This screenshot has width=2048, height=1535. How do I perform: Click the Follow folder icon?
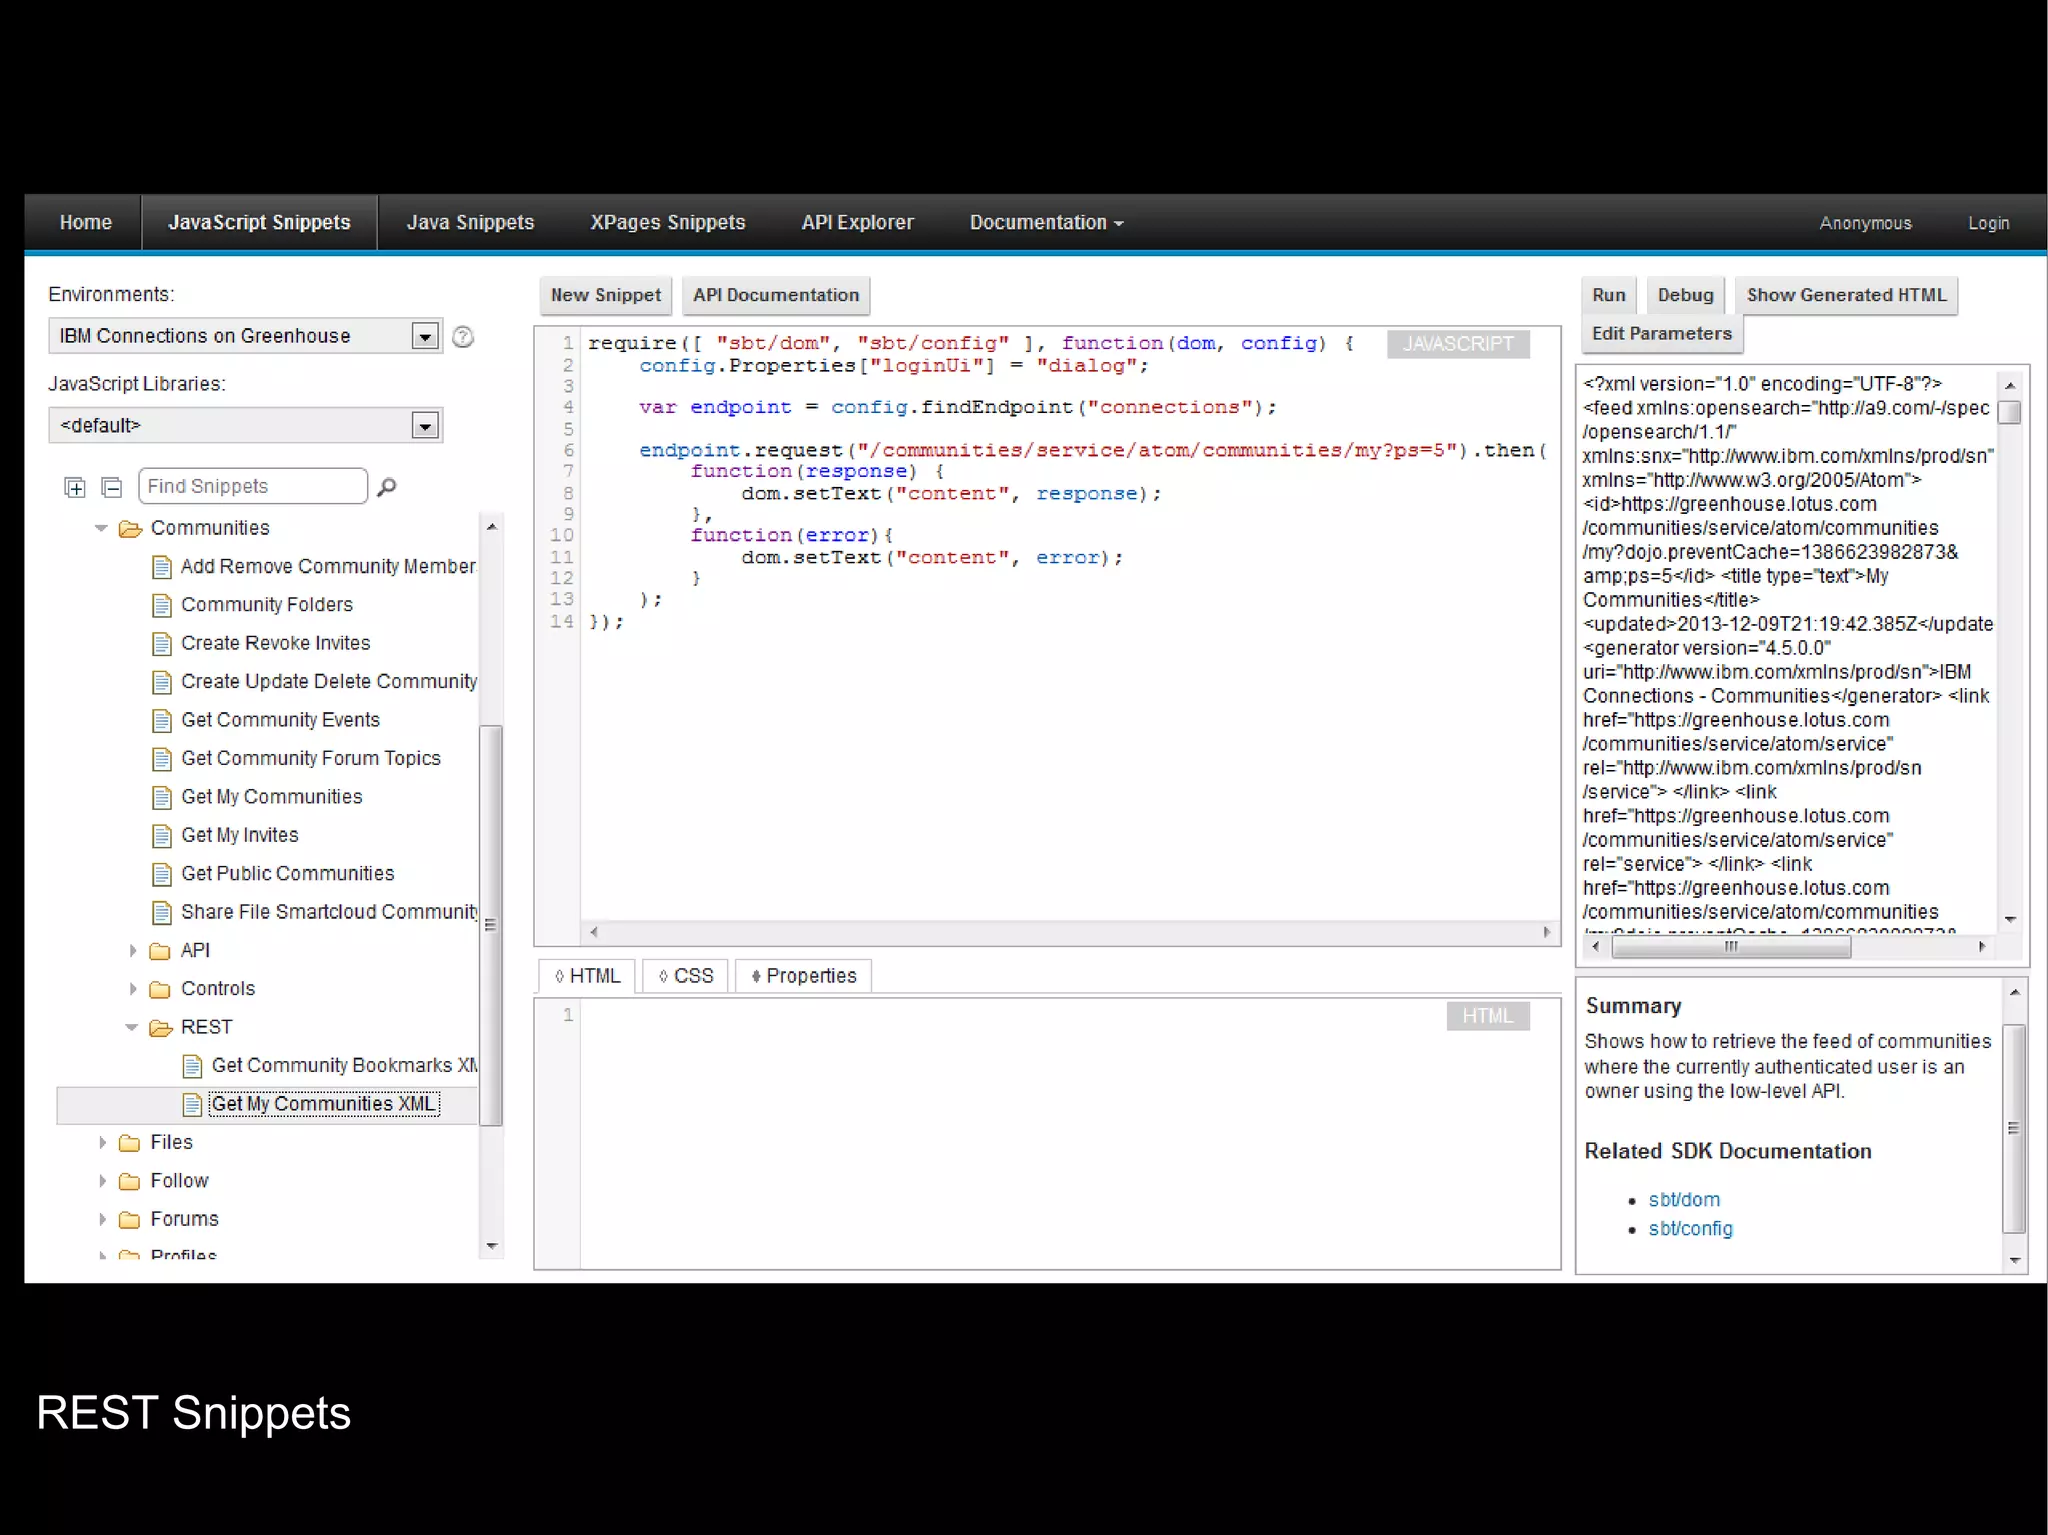click(129, 1182)
